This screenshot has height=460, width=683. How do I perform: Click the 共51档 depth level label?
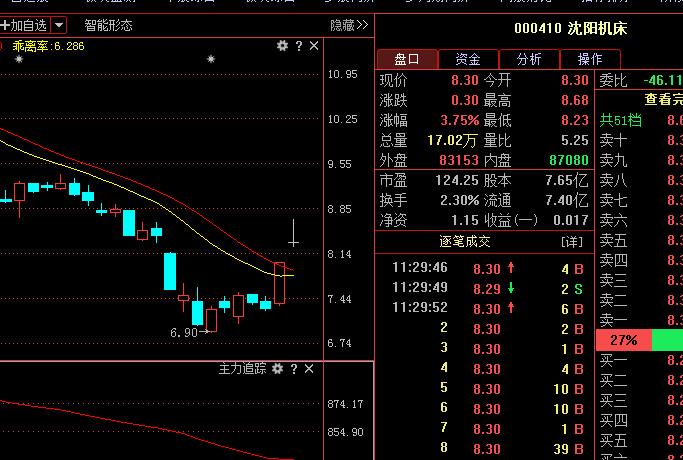point(620,120)
